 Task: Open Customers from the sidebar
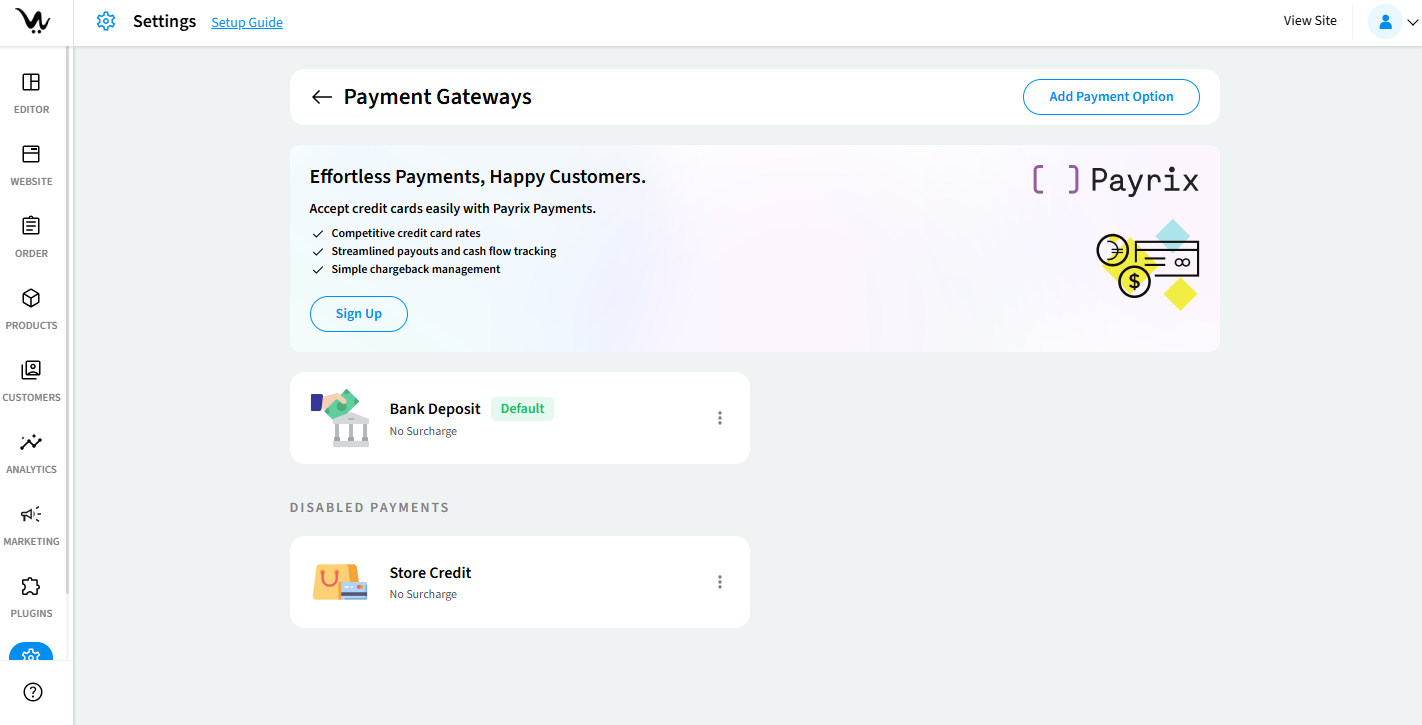[x=31, y=370]
